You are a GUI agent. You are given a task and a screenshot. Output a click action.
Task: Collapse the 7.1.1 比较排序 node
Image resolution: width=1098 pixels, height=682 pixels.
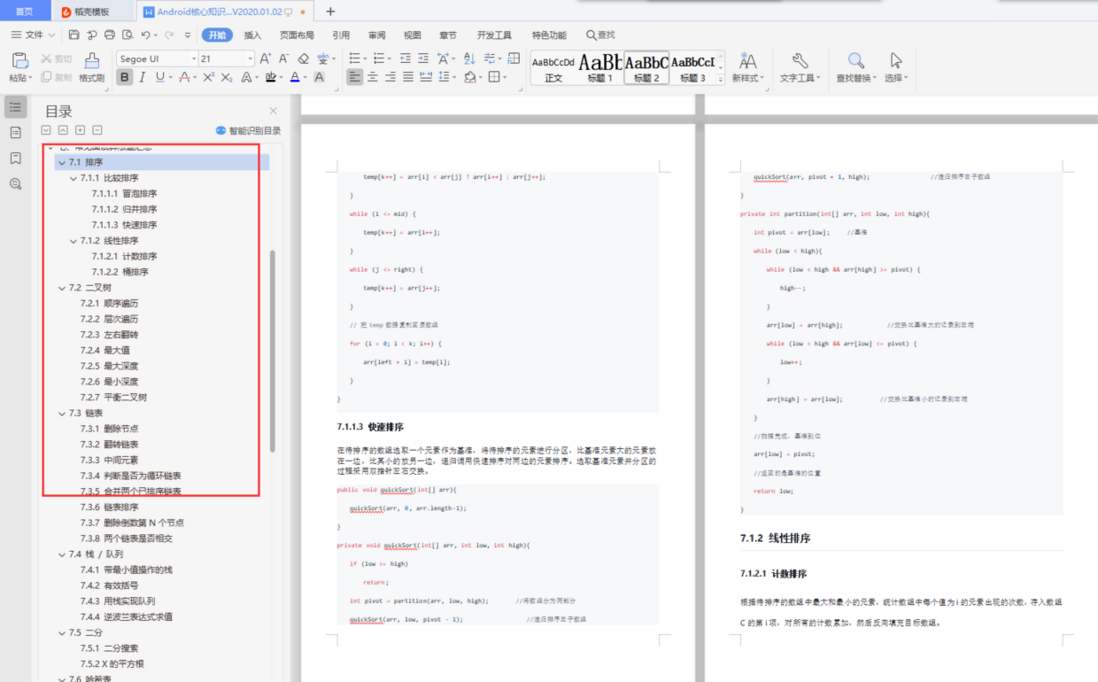coord(74,179)
